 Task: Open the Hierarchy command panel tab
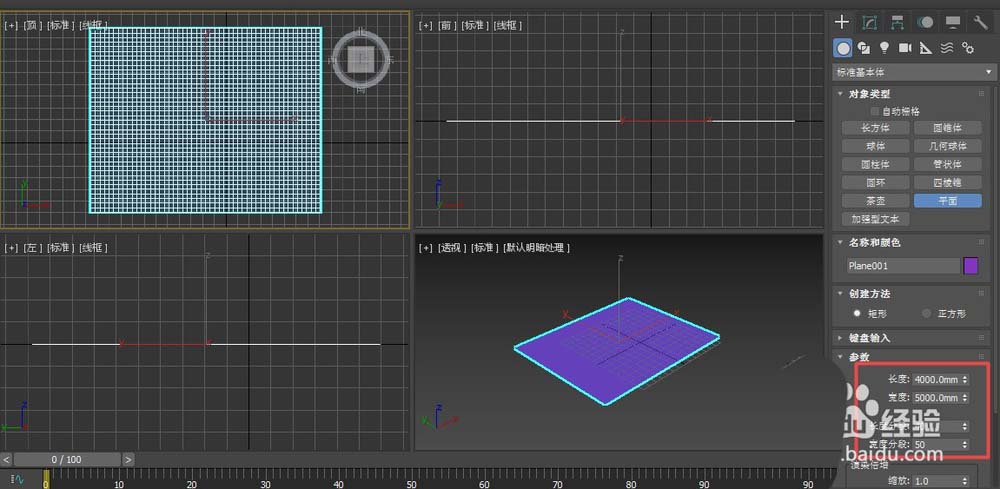tap(897, 22)
